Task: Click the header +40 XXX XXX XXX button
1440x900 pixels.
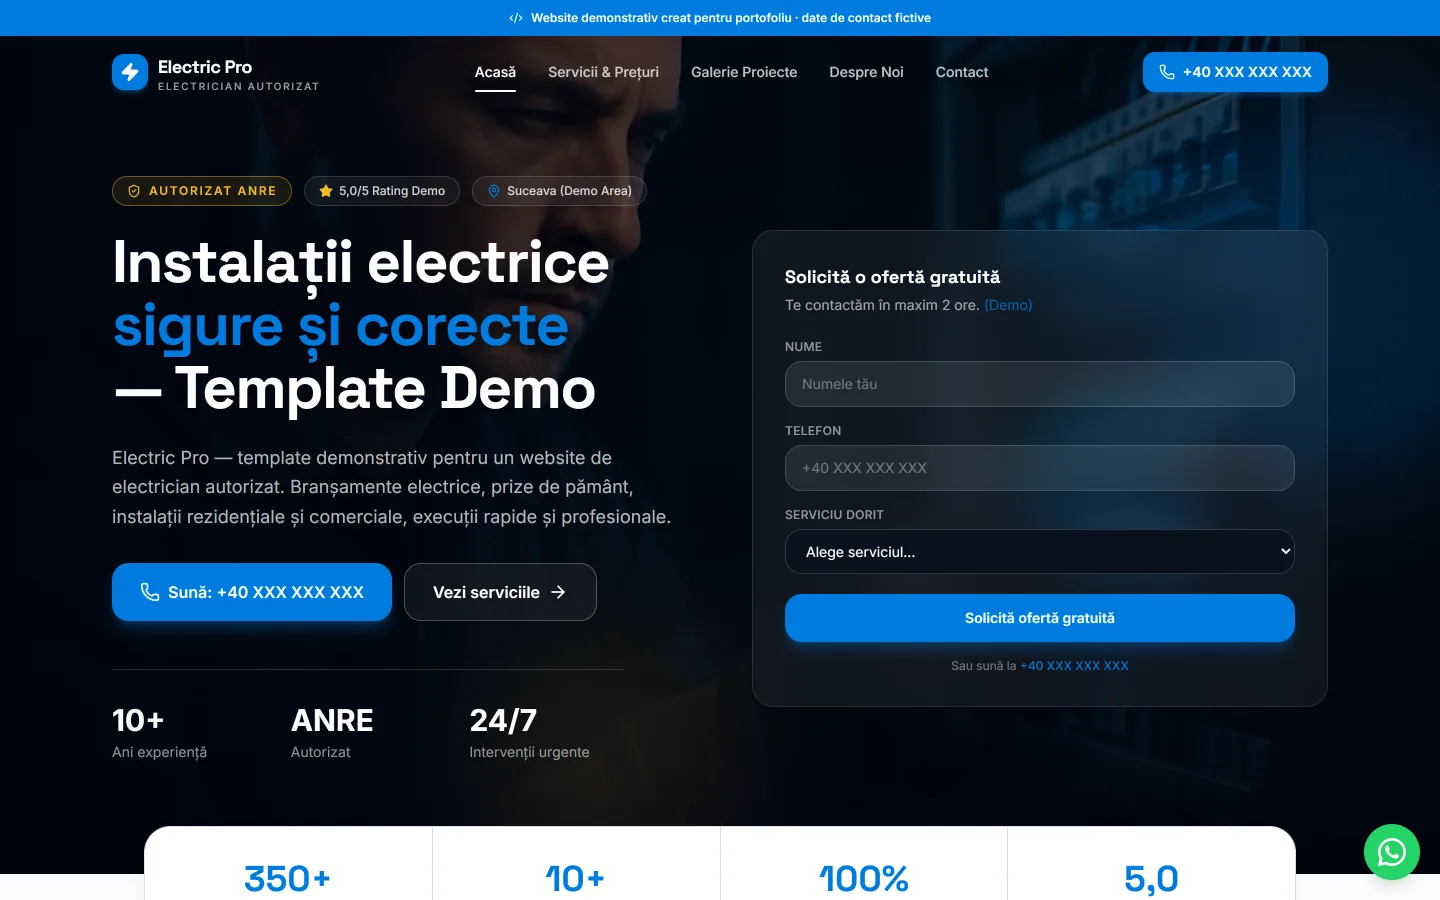Action: pos(1235,72)
